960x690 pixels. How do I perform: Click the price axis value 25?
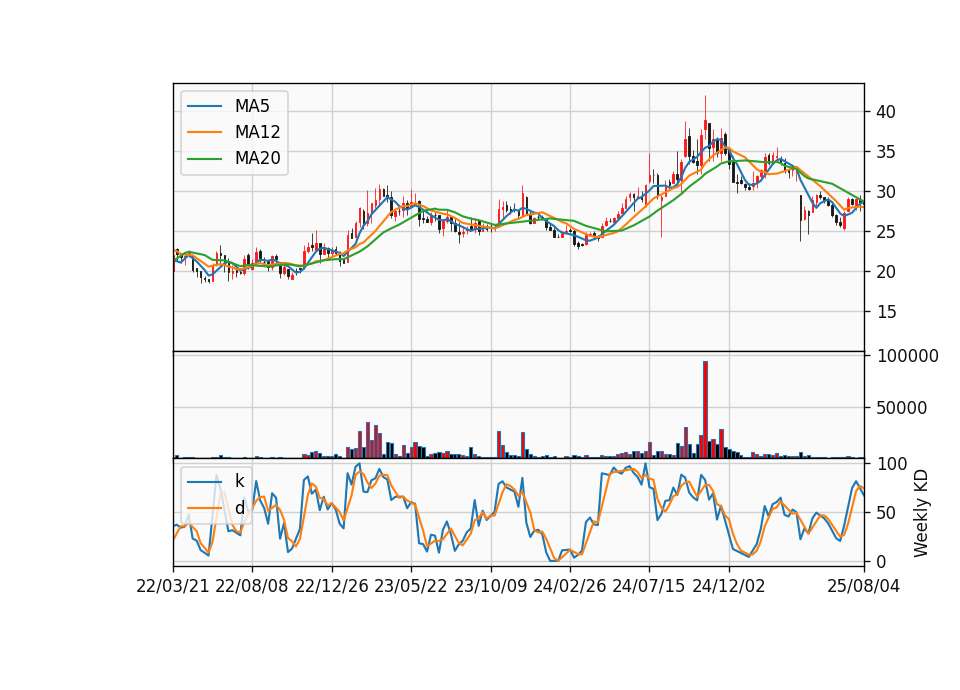886,232
